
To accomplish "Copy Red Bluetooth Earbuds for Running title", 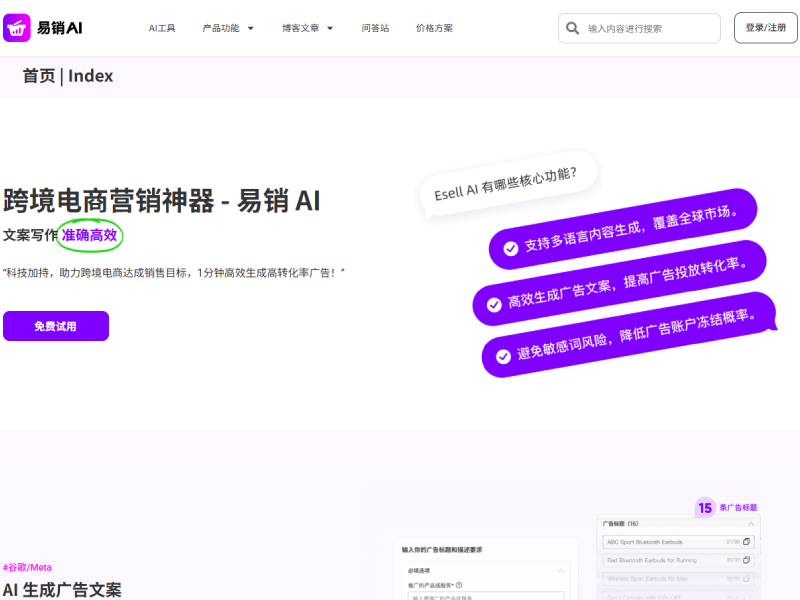I will (746, 560).
